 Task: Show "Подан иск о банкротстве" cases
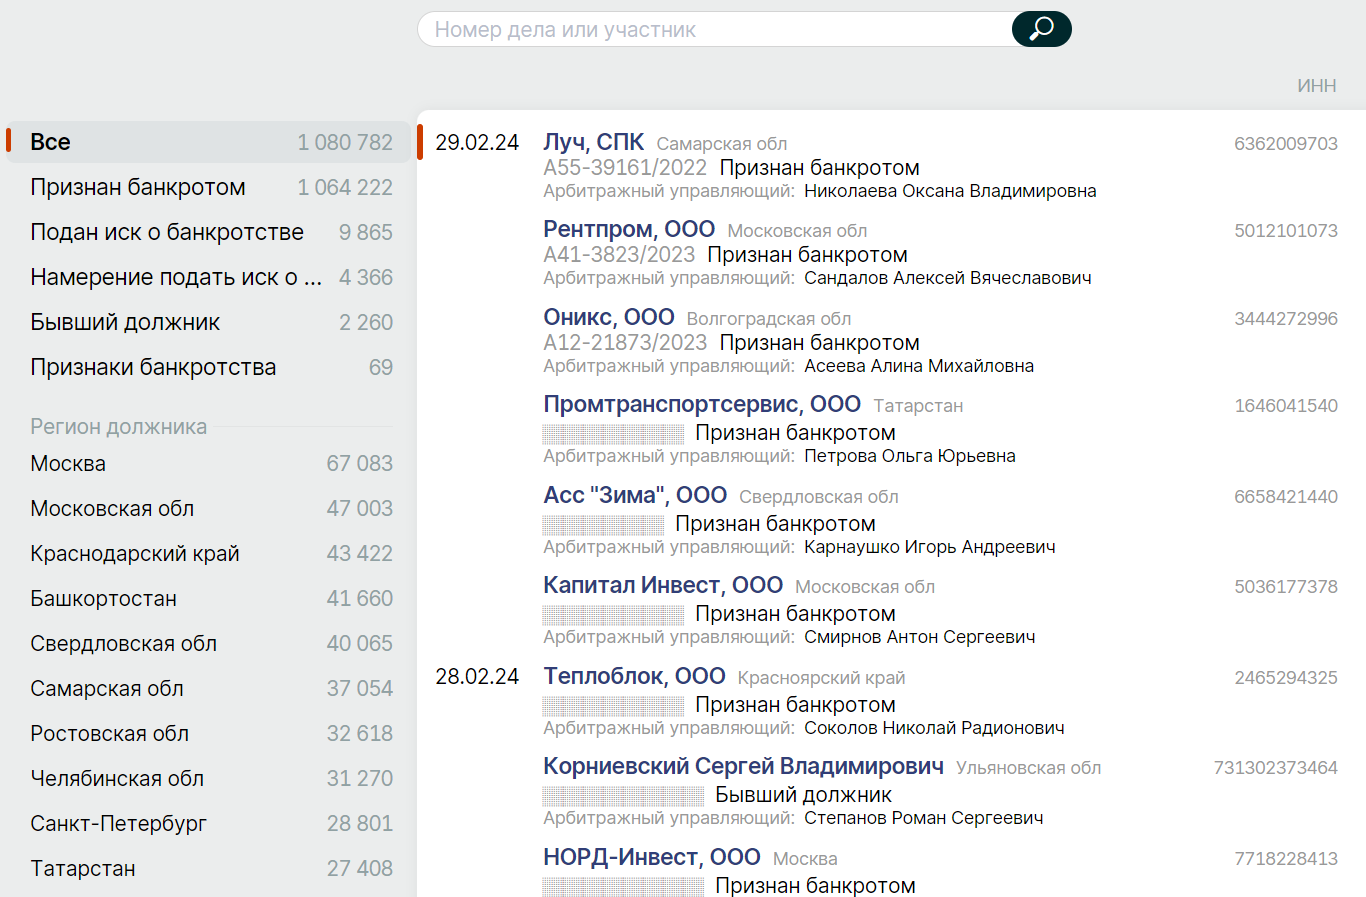[x=167, y=232]
